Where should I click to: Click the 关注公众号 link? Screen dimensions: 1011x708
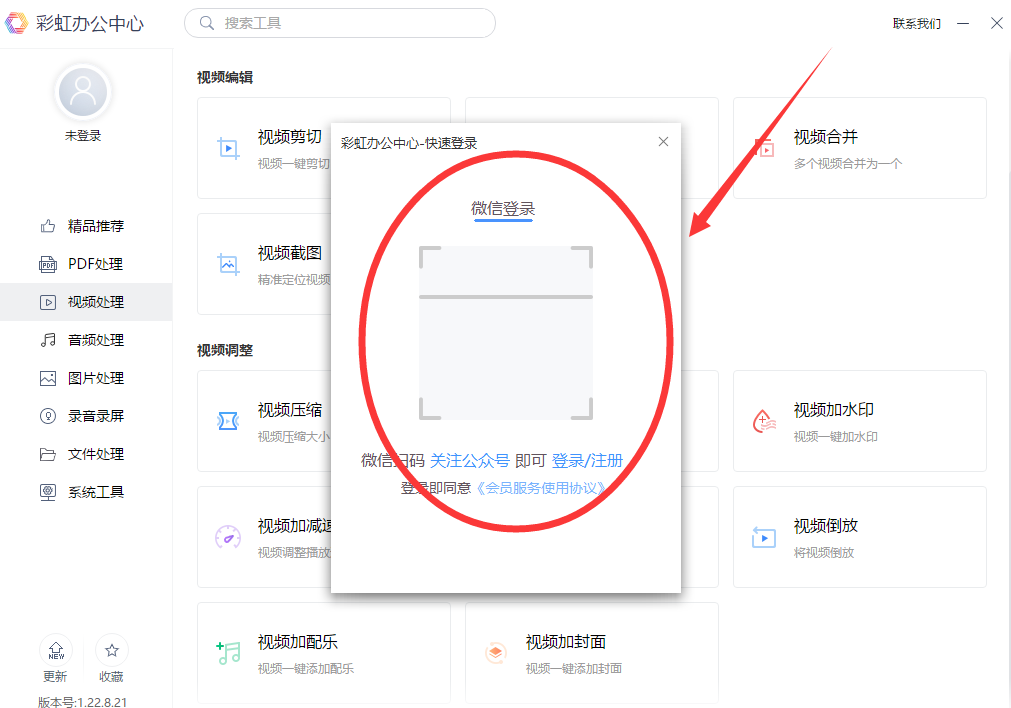click(469, 460)
